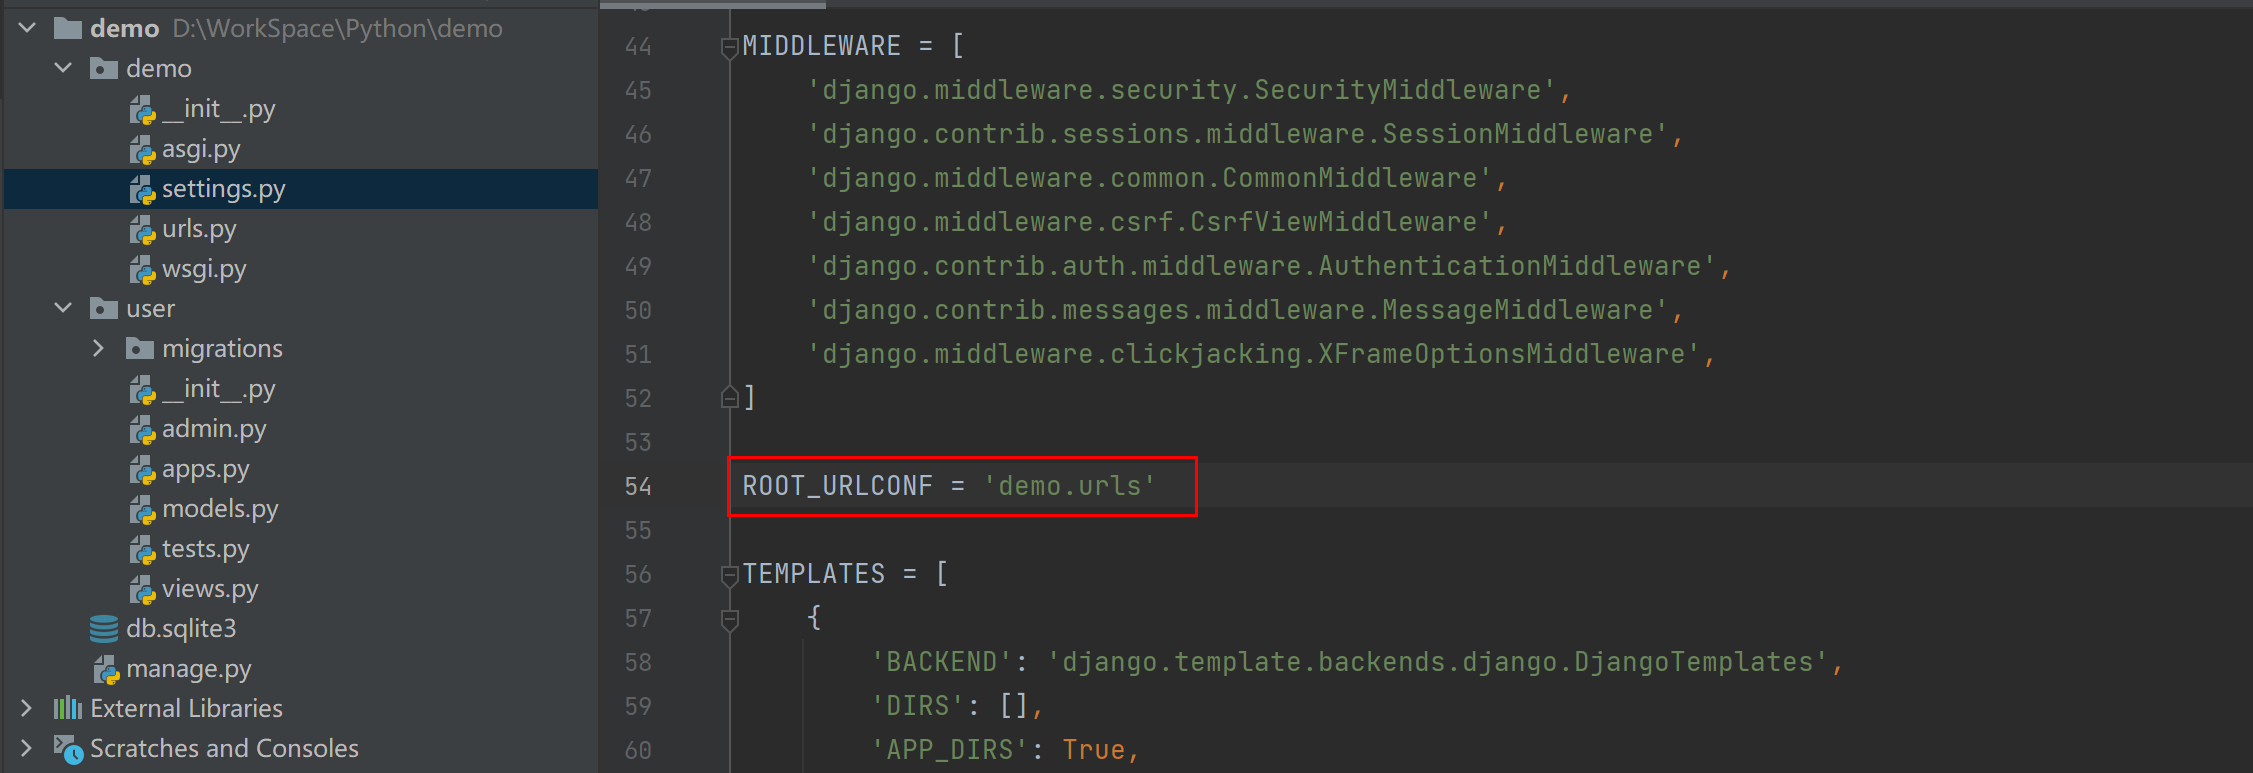This screenshot has width=2253, height=773.
Task: Click the XFrameOptionsMiddleware string on line 51
Action: (x=1254, y=354)
